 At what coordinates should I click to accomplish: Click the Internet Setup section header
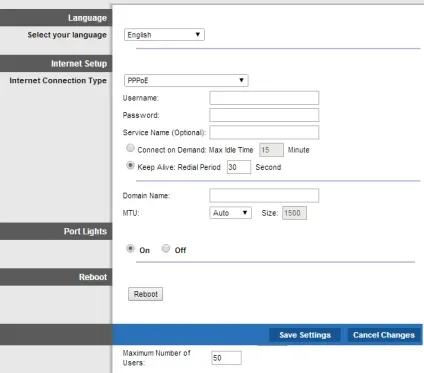[x=56, y=64]
